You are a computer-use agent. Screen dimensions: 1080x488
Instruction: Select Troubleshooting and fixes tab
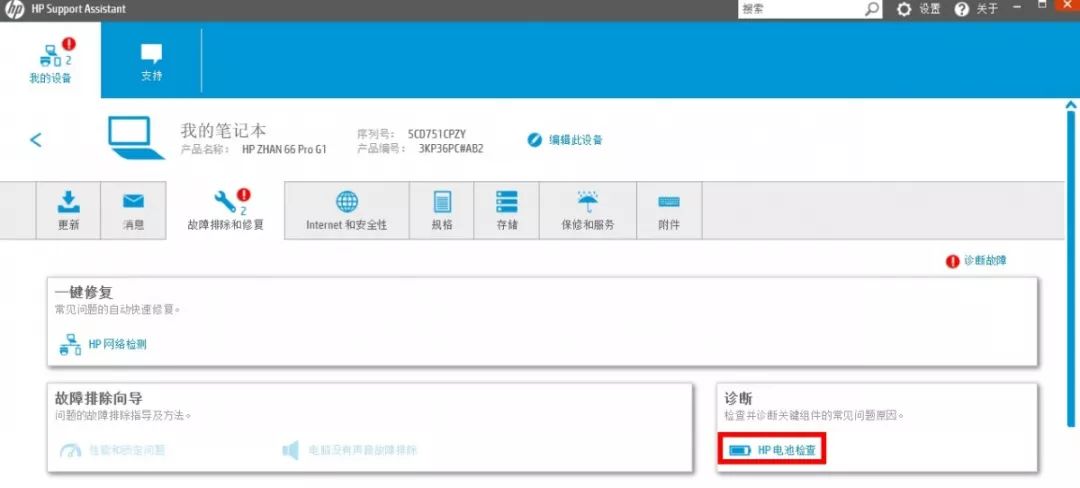(226, 210)
